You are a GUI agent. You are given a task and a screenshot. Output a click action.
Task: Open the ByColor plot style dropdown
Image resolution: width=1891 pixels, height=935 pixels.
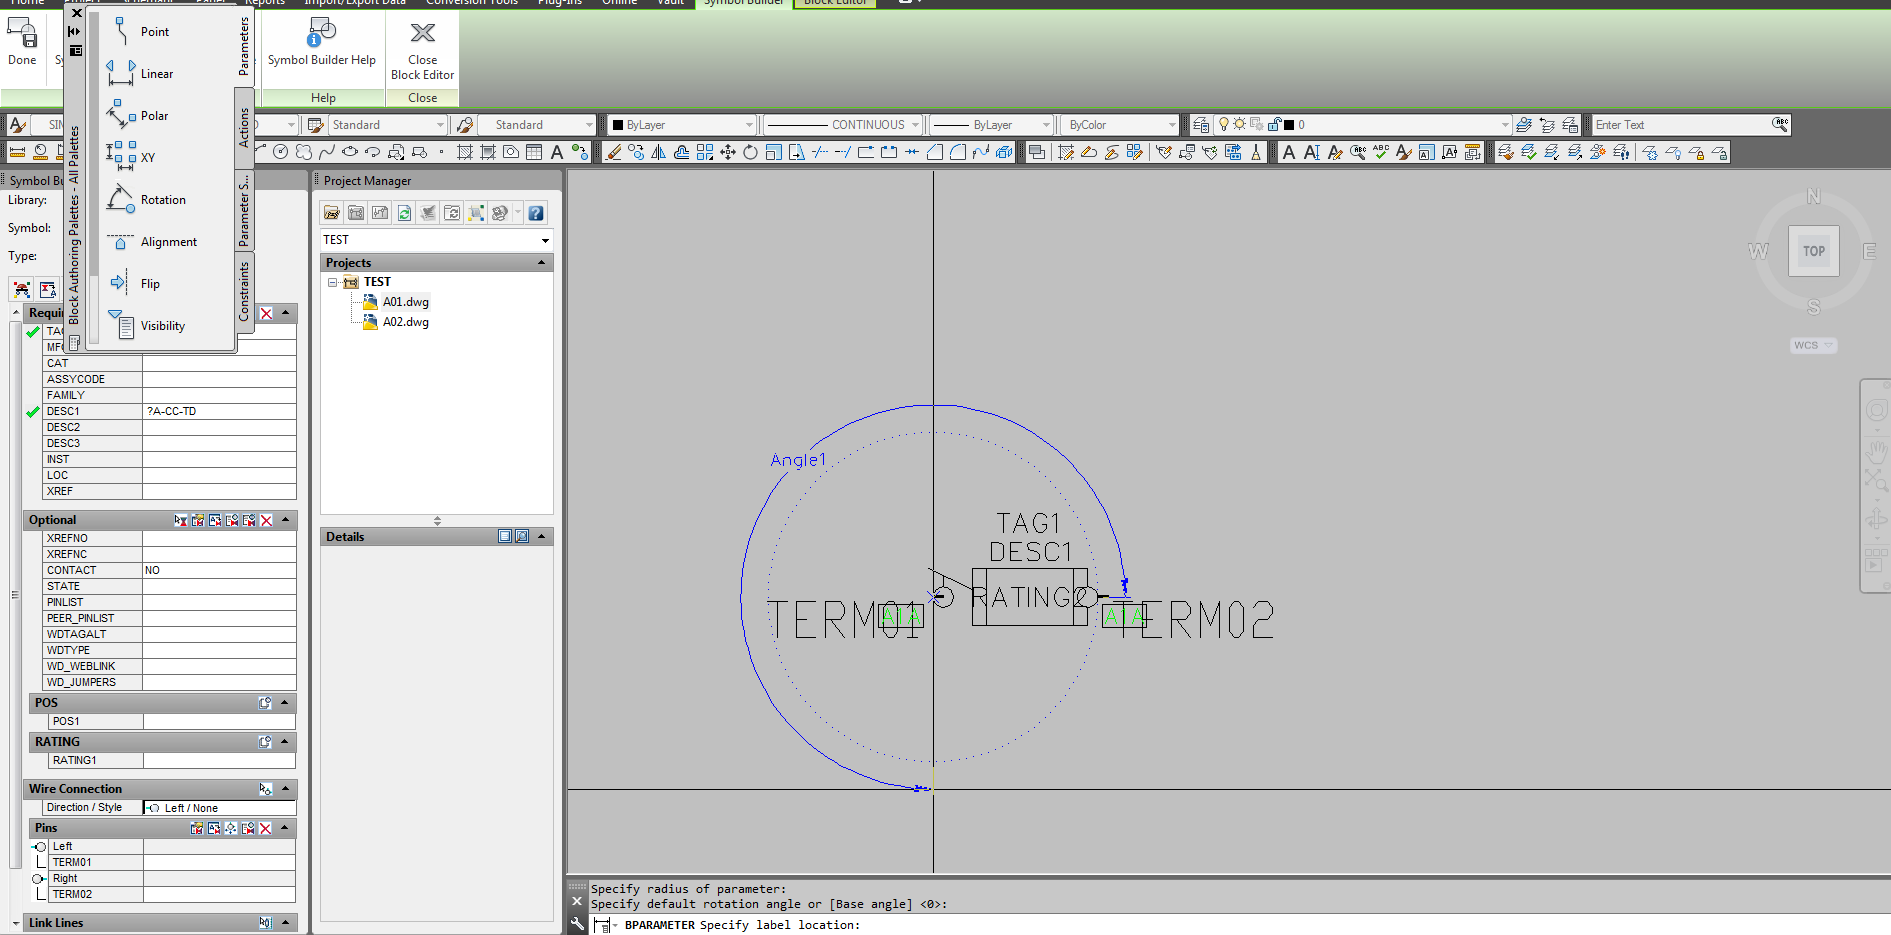point(1121,125)
